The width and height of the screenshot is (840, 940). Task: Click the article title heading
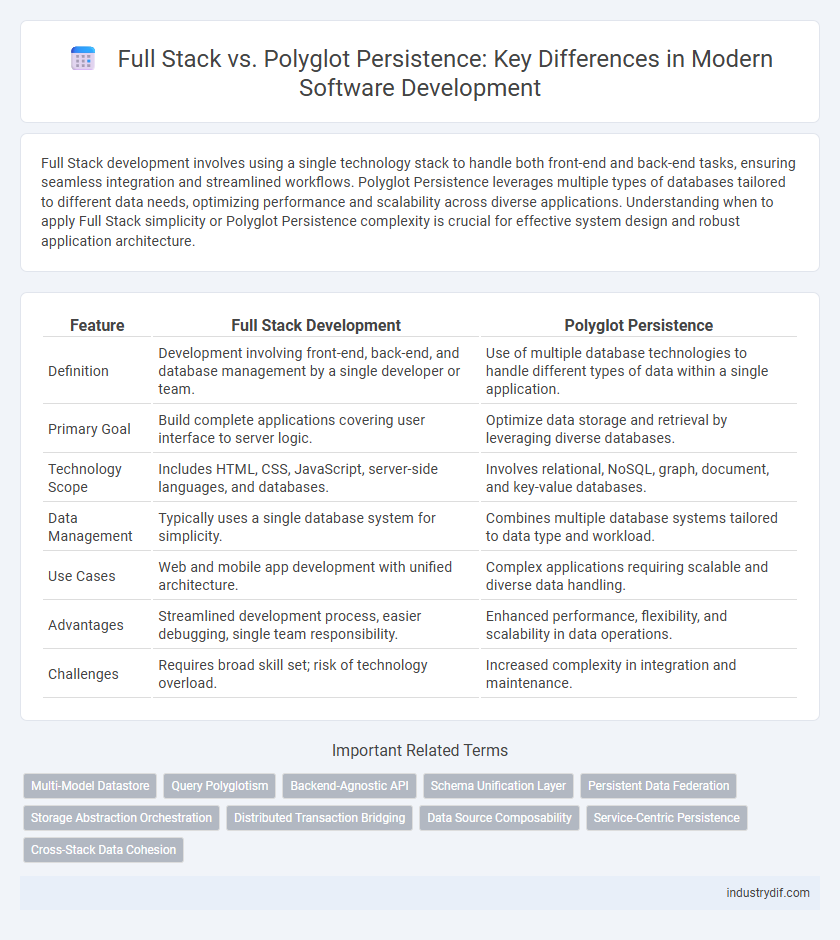tap(444, 73)
